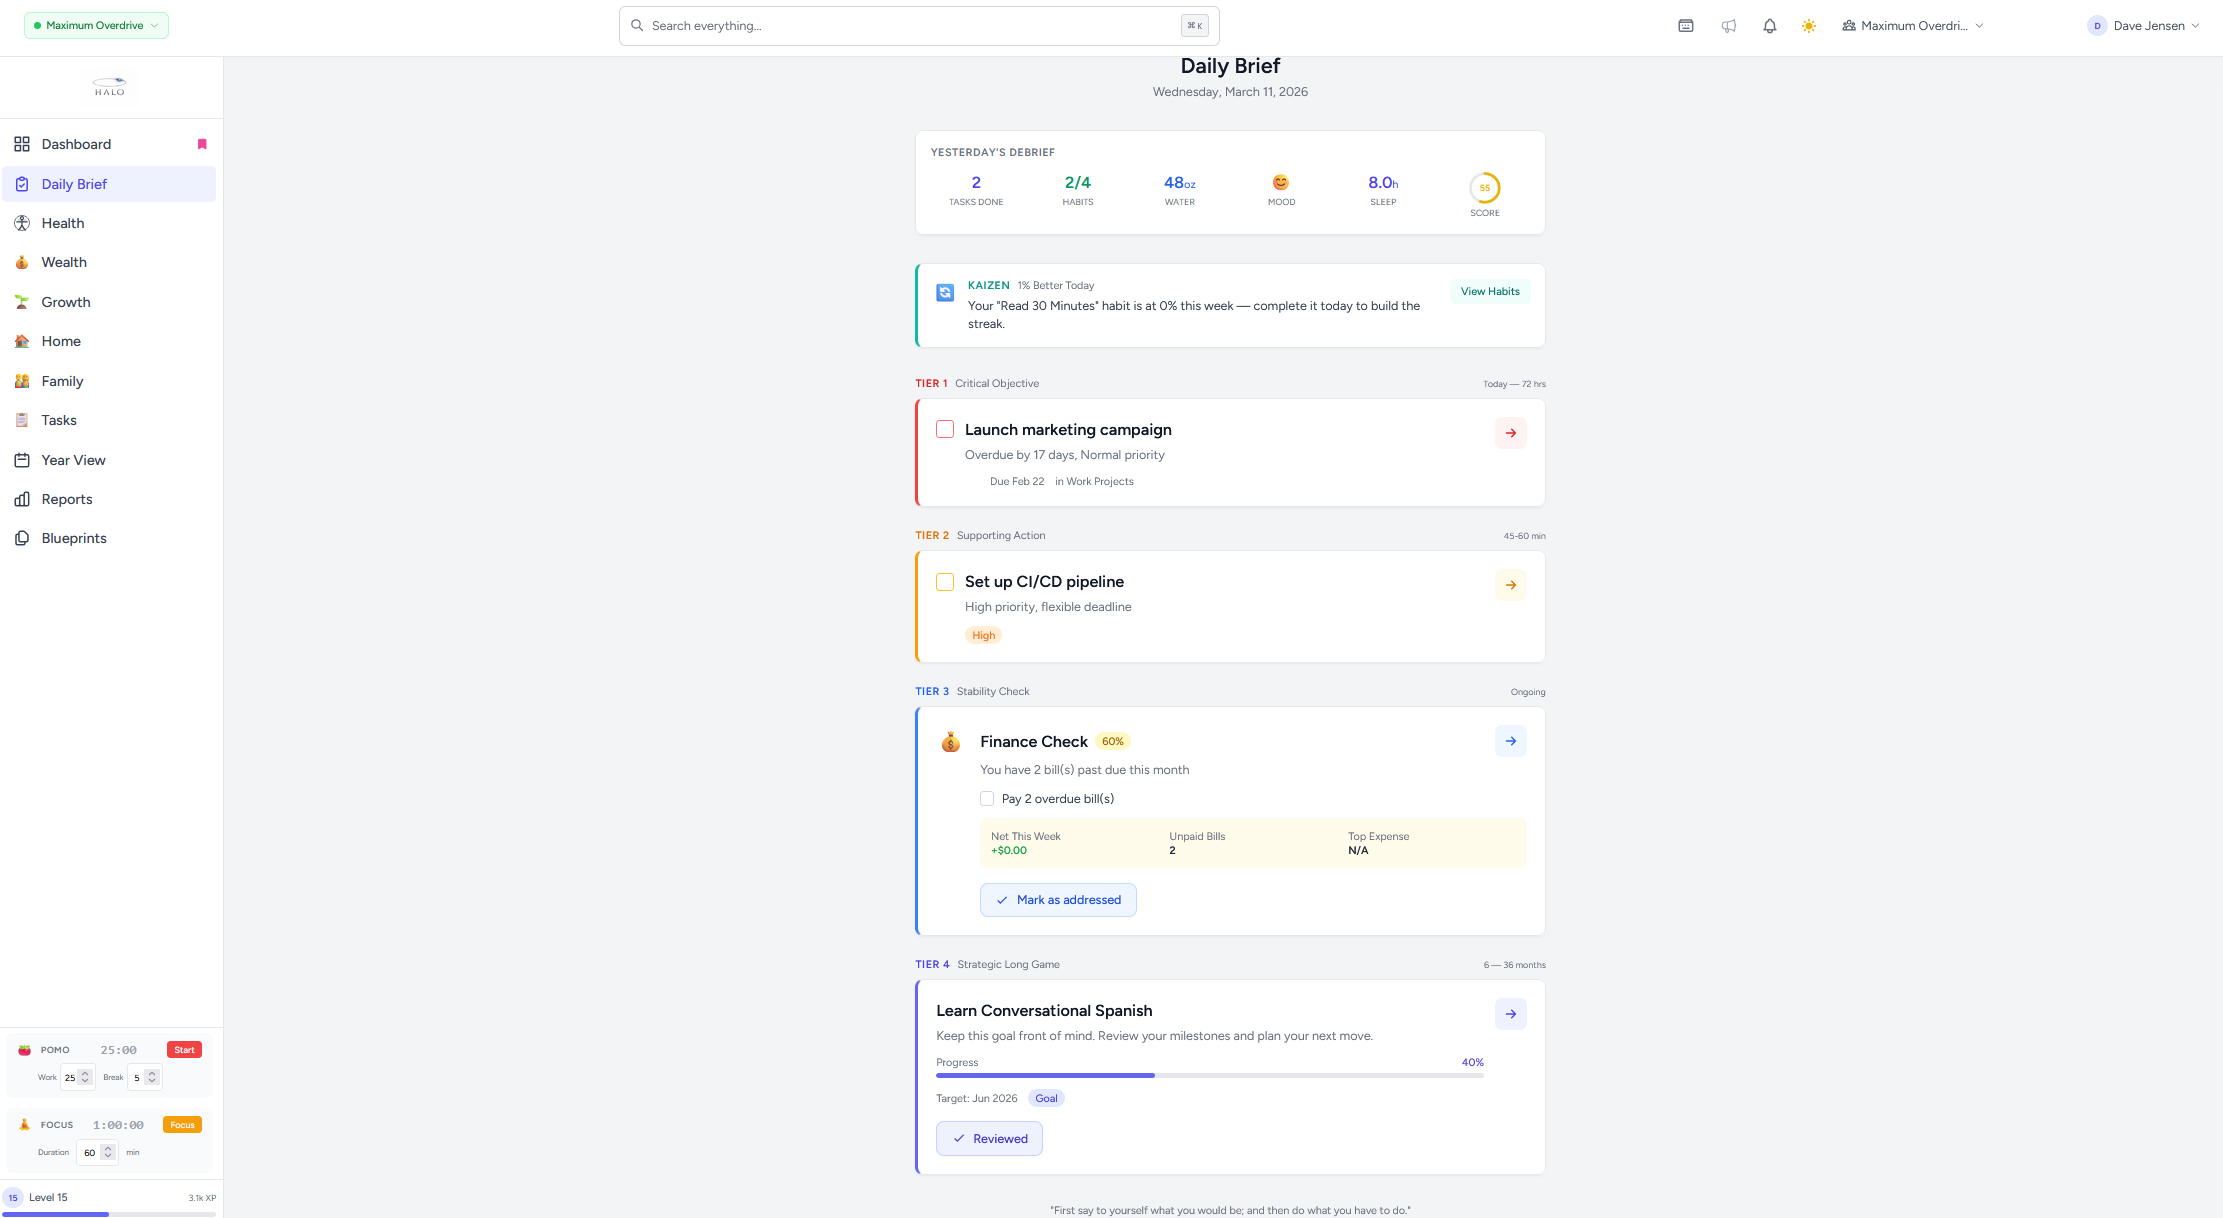The image size is (2223, 1218).
Task: Check the Set up CI/CD pipeline box
Action: tap(944, 581)
